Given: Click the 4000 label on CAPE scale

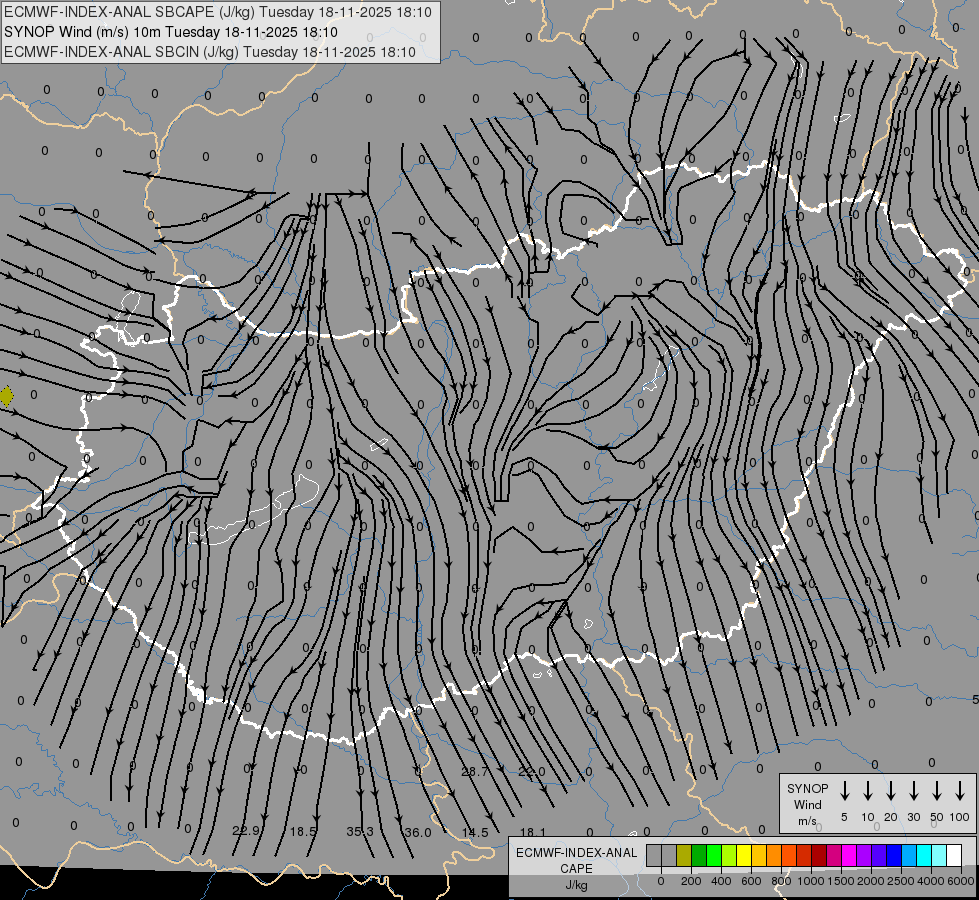Looking at the screenshot, I should click(931, 881).
